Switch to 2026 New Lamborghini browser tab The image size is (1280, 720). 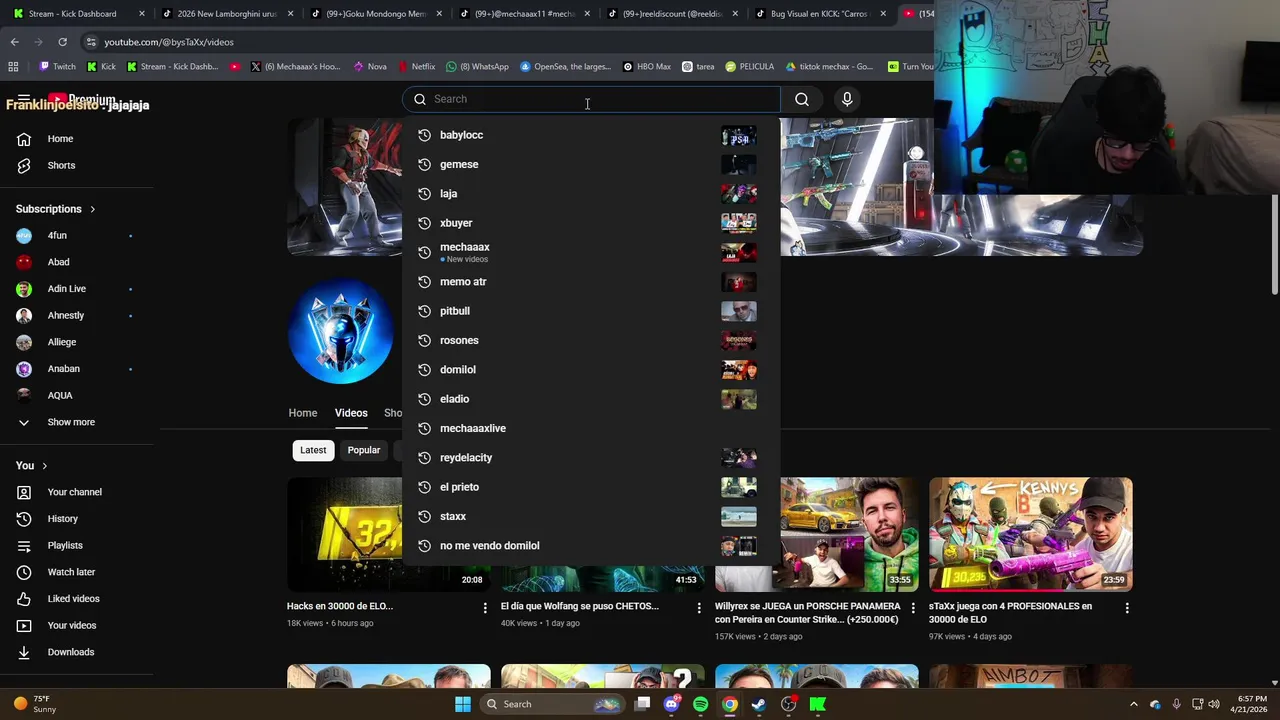click(x=227, y=14)
